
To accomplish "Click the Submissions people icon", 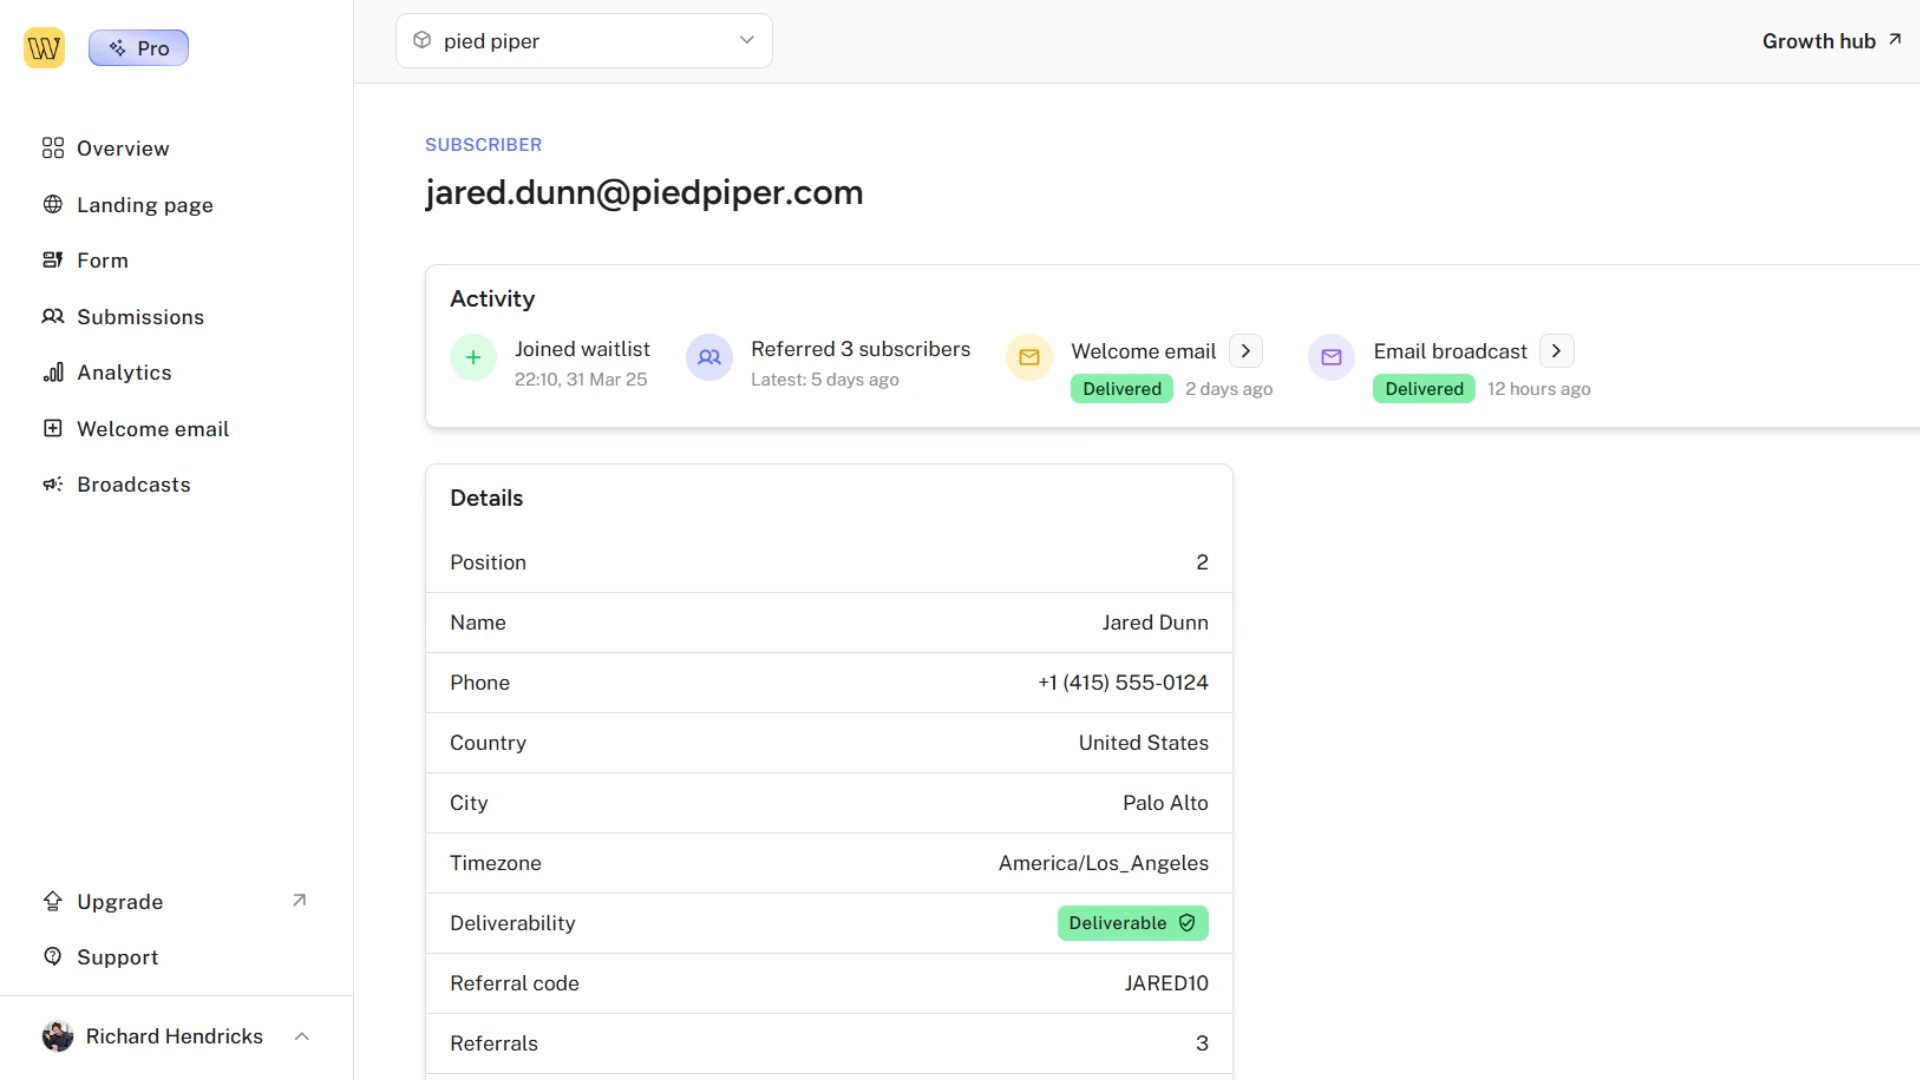I will [x=53, y=316].
